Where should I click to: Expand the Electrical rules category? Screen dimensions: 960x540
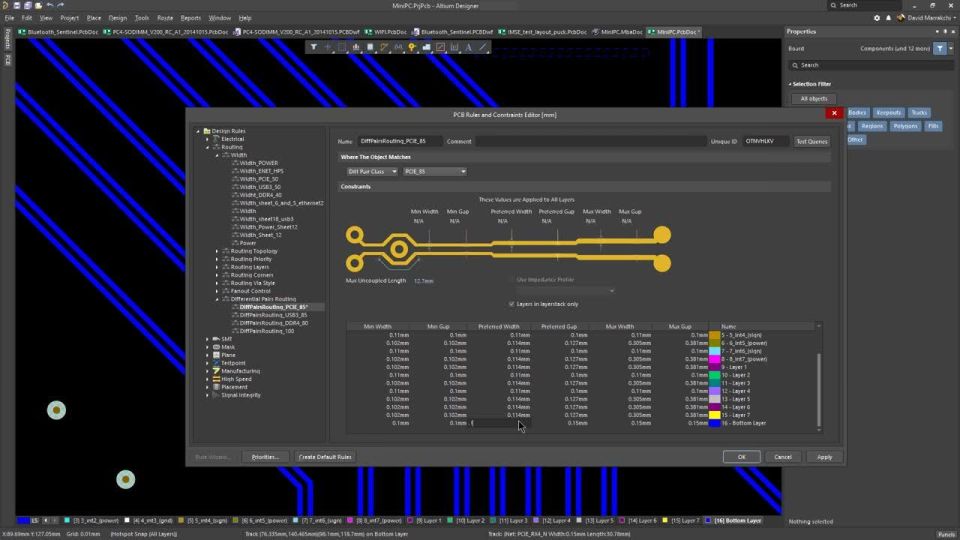pos(208,139)
